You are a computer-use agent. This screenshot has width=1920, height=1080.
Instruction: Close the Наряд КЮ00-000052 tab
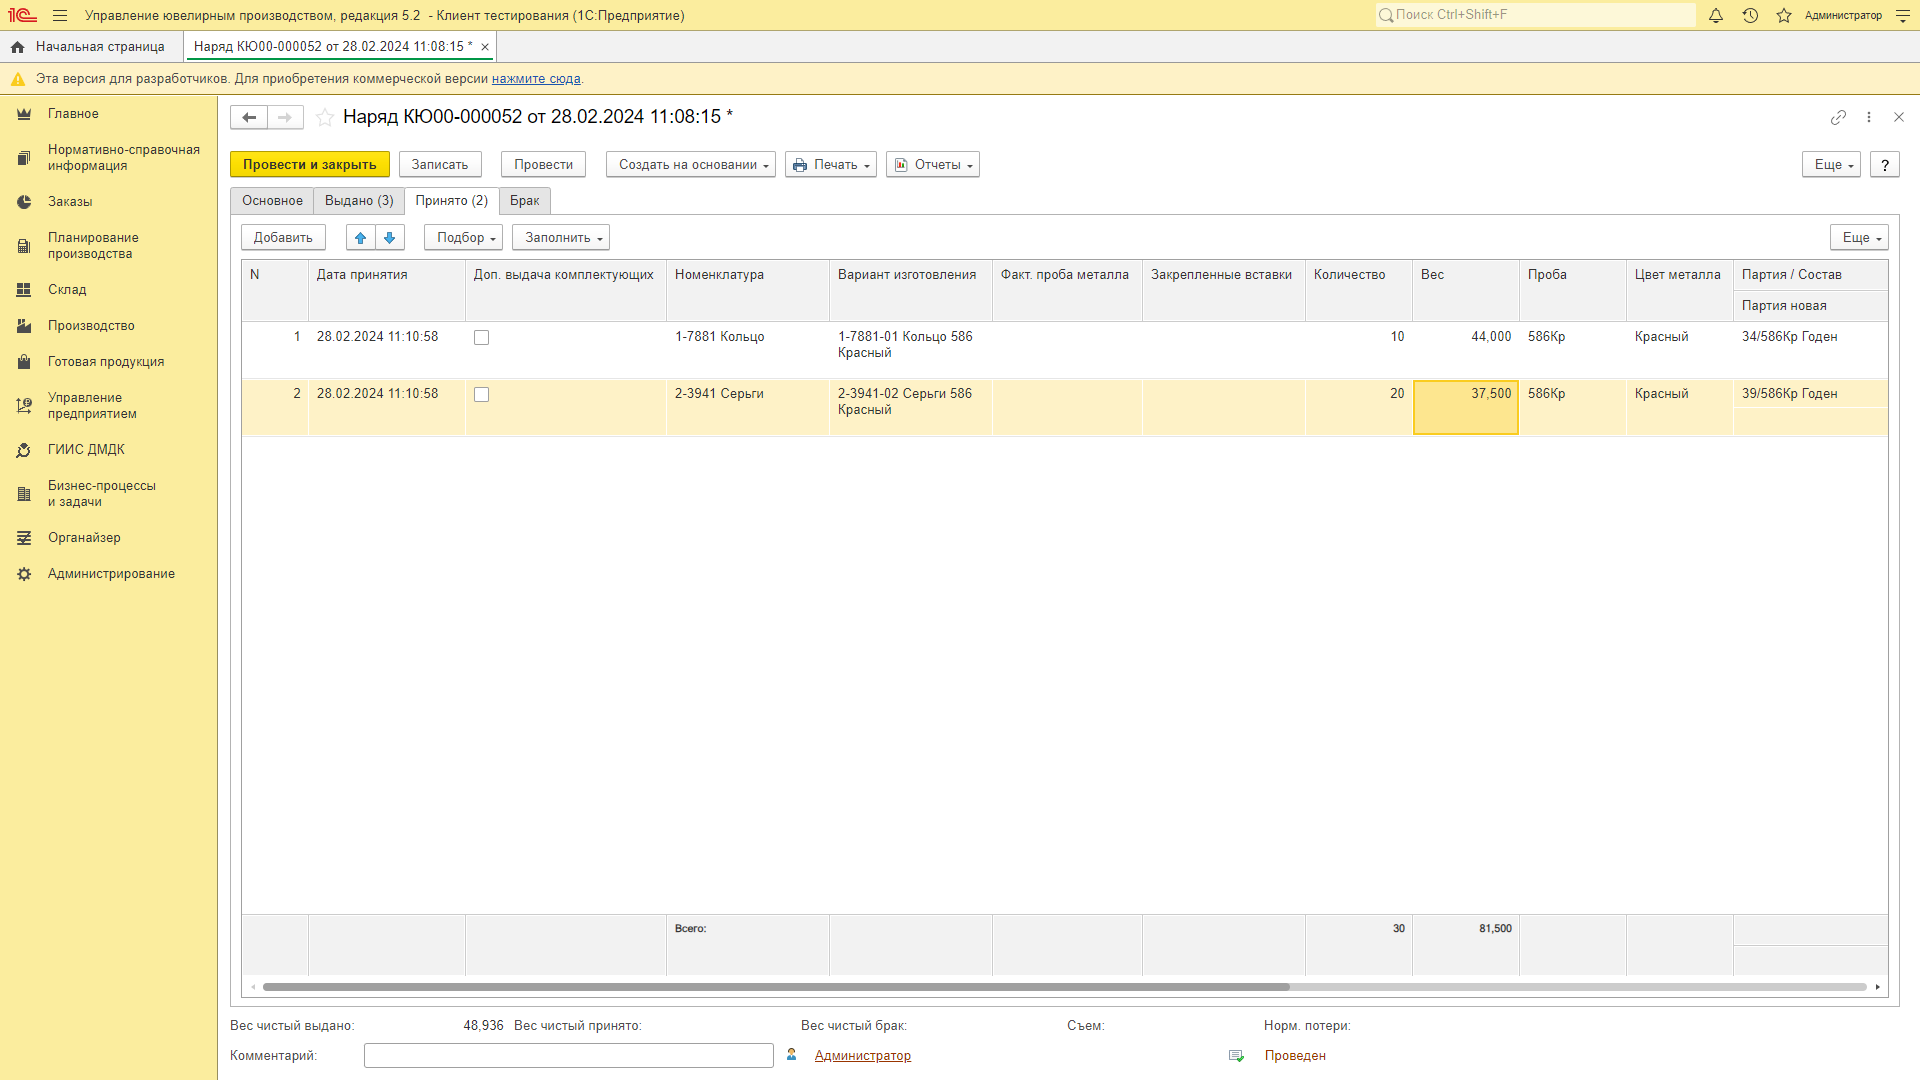pos(485,47)
